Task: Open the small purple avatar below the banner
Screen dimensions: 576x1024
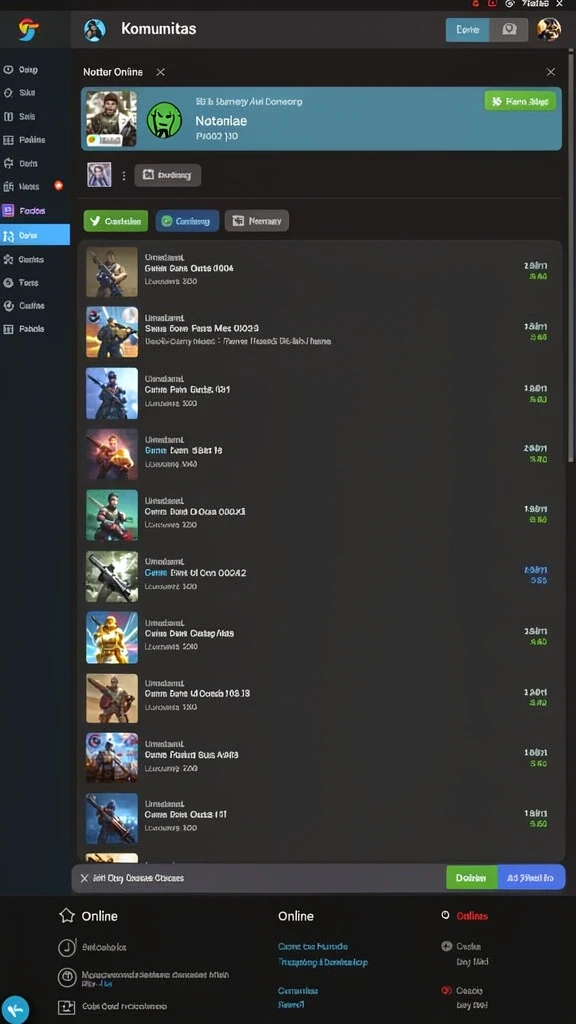Action: 99,175
